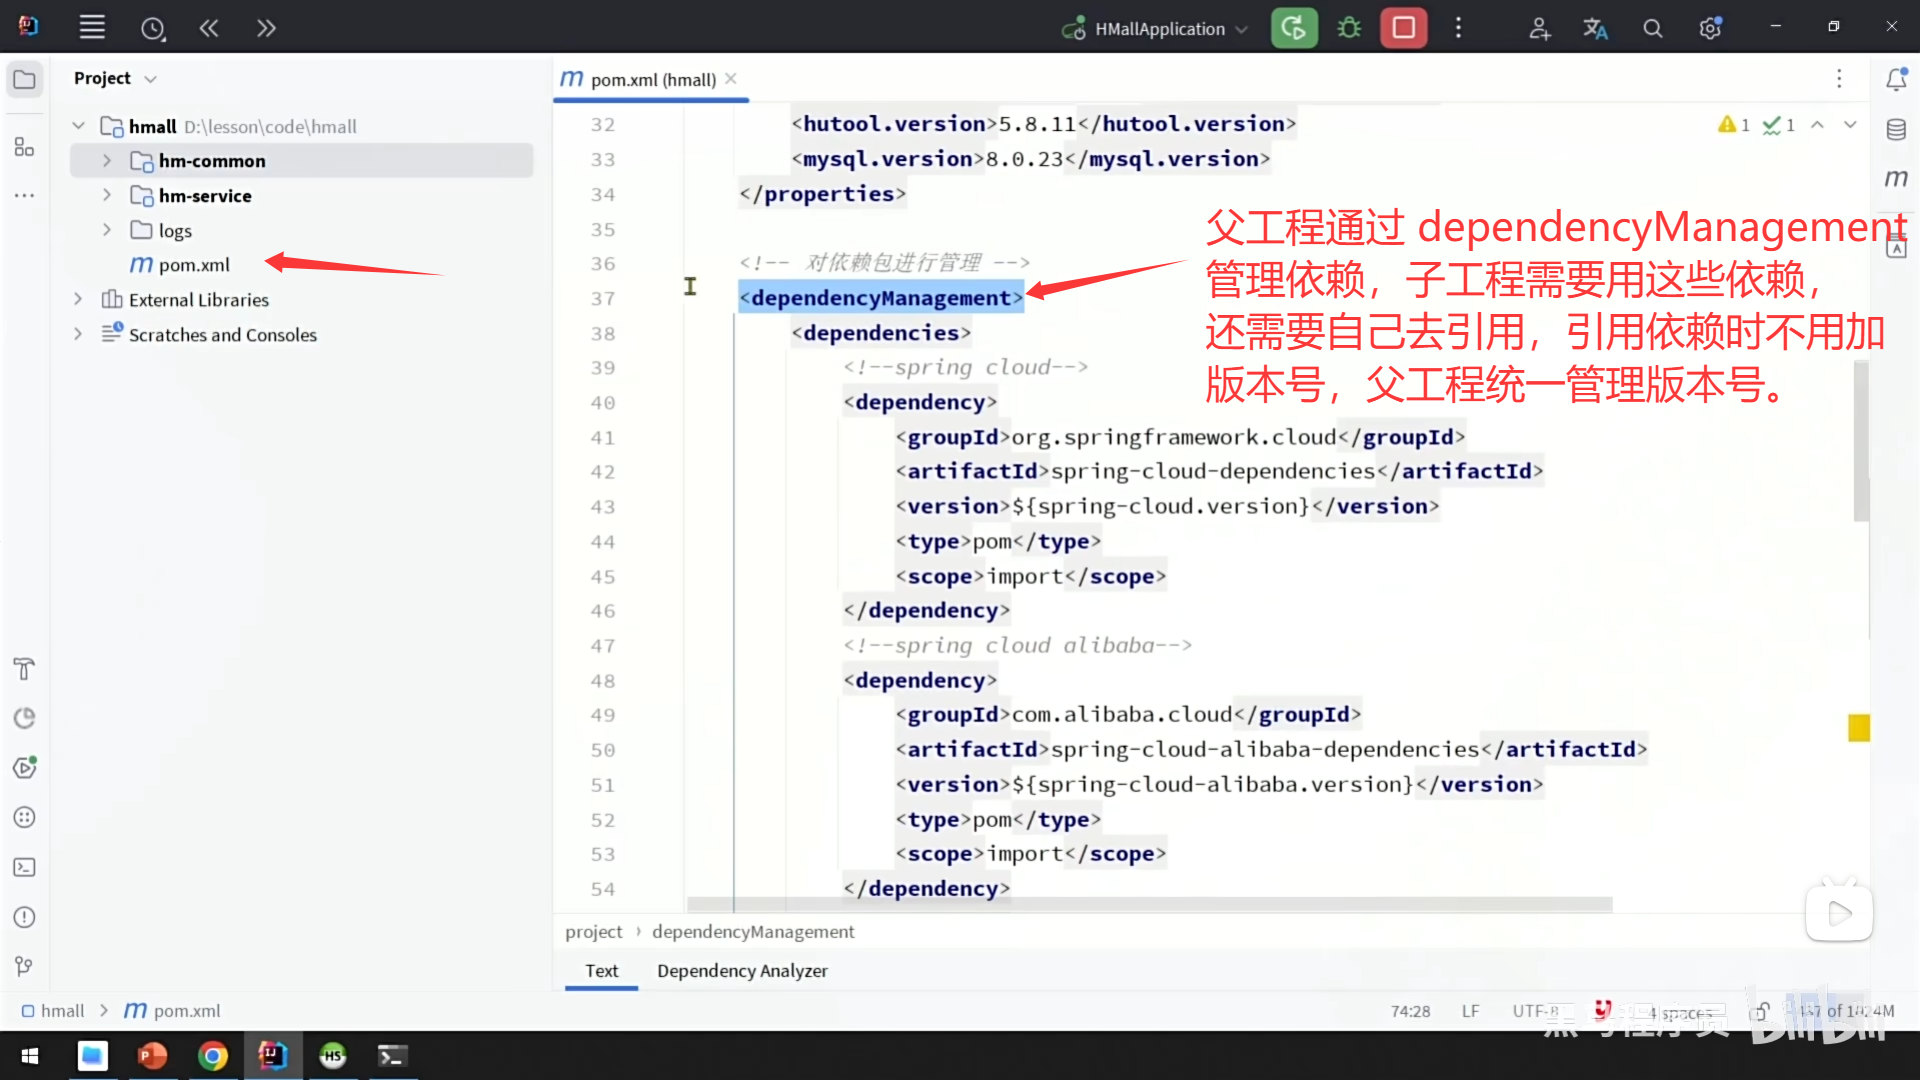1920x1080 pixels.
Task: Expand the hm-common module folder
Action: tap(107, 161)
